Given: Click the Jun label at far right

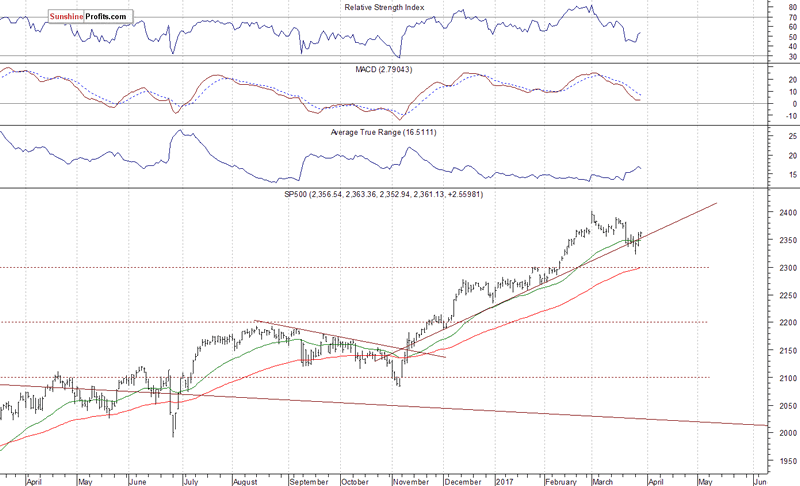Looking at the screenshot, I should [x=759, y=479].
